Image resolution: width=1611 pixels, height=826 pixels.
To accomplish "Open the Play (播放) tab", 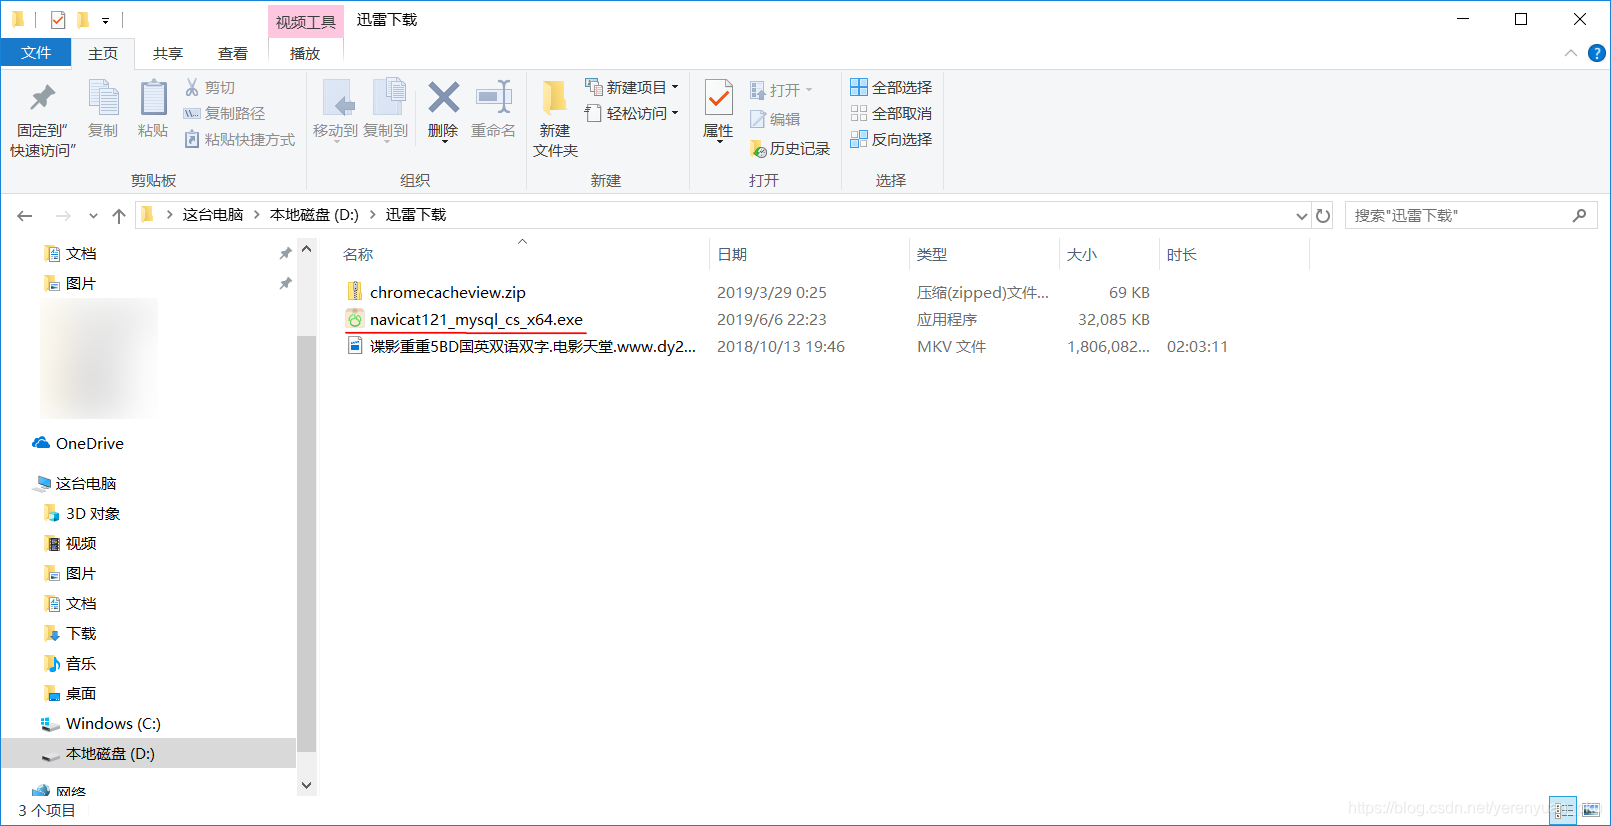I will pos(305,54).
